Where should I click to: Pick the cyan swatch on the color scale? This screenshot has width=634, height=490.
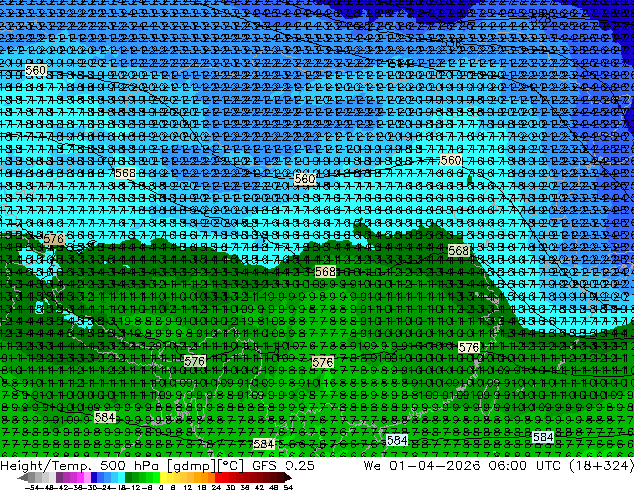pyautogui.click(x=121, y=478)
